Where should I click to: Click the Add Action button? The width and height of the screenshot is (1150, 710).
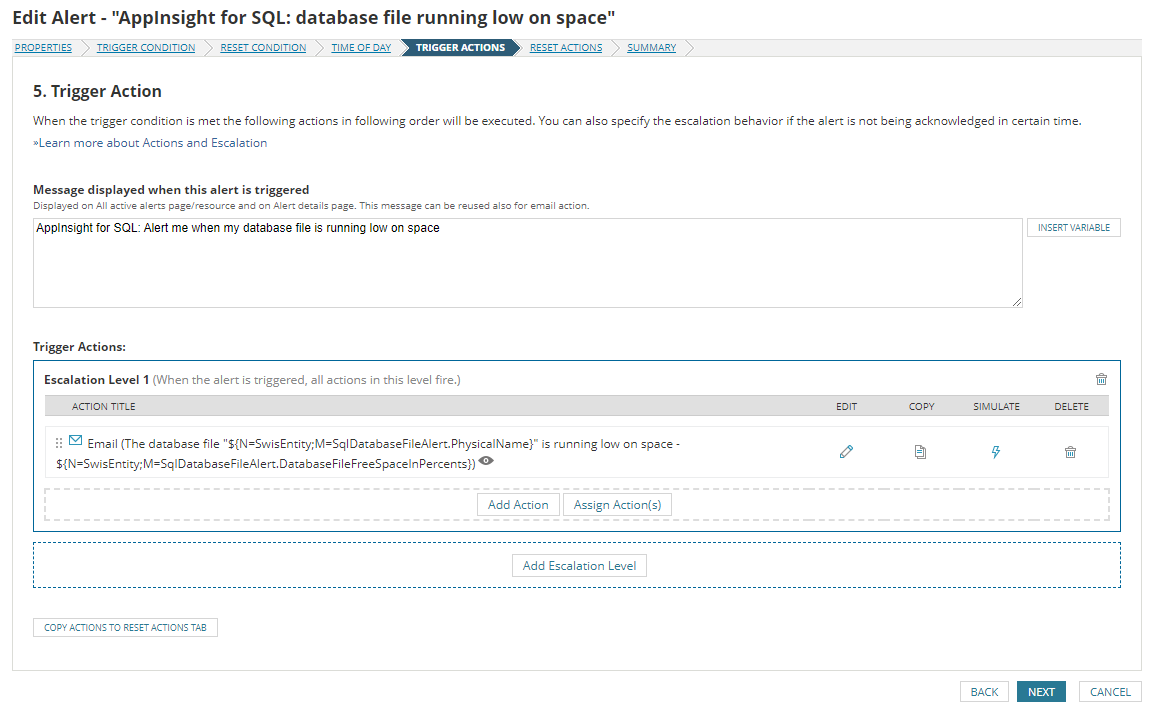(x=518, y=505)
